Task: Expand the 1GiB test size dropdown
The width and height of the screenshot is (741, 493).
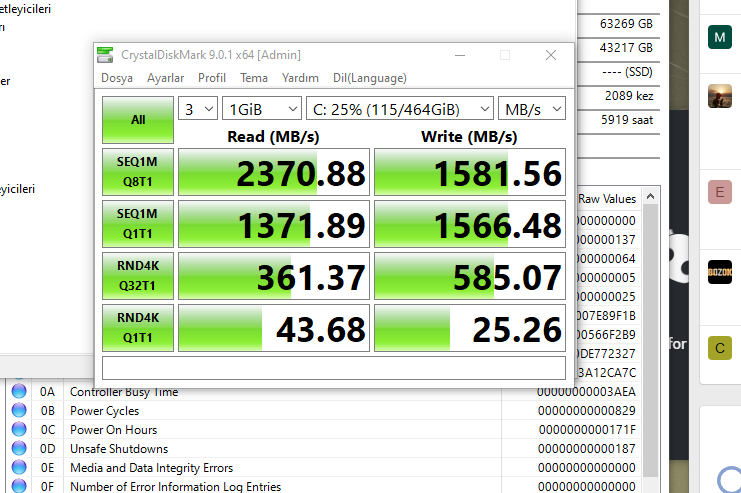Action: coord(262,109)
